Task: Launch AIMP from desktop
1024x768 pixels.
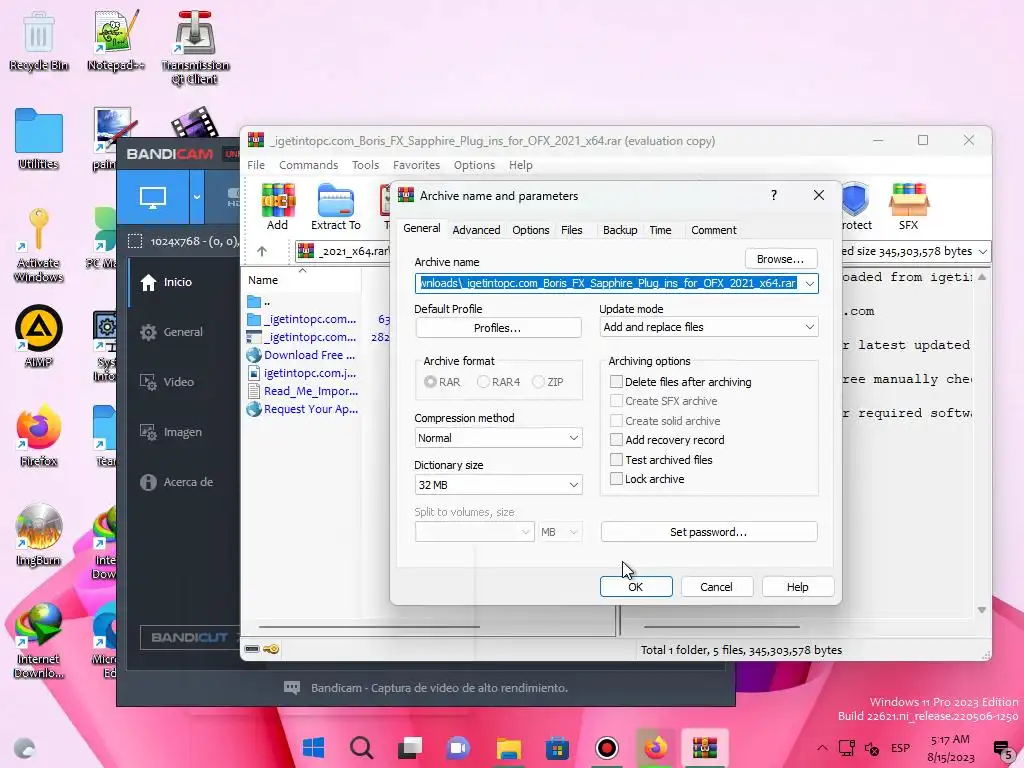Action: coord(39,336)
